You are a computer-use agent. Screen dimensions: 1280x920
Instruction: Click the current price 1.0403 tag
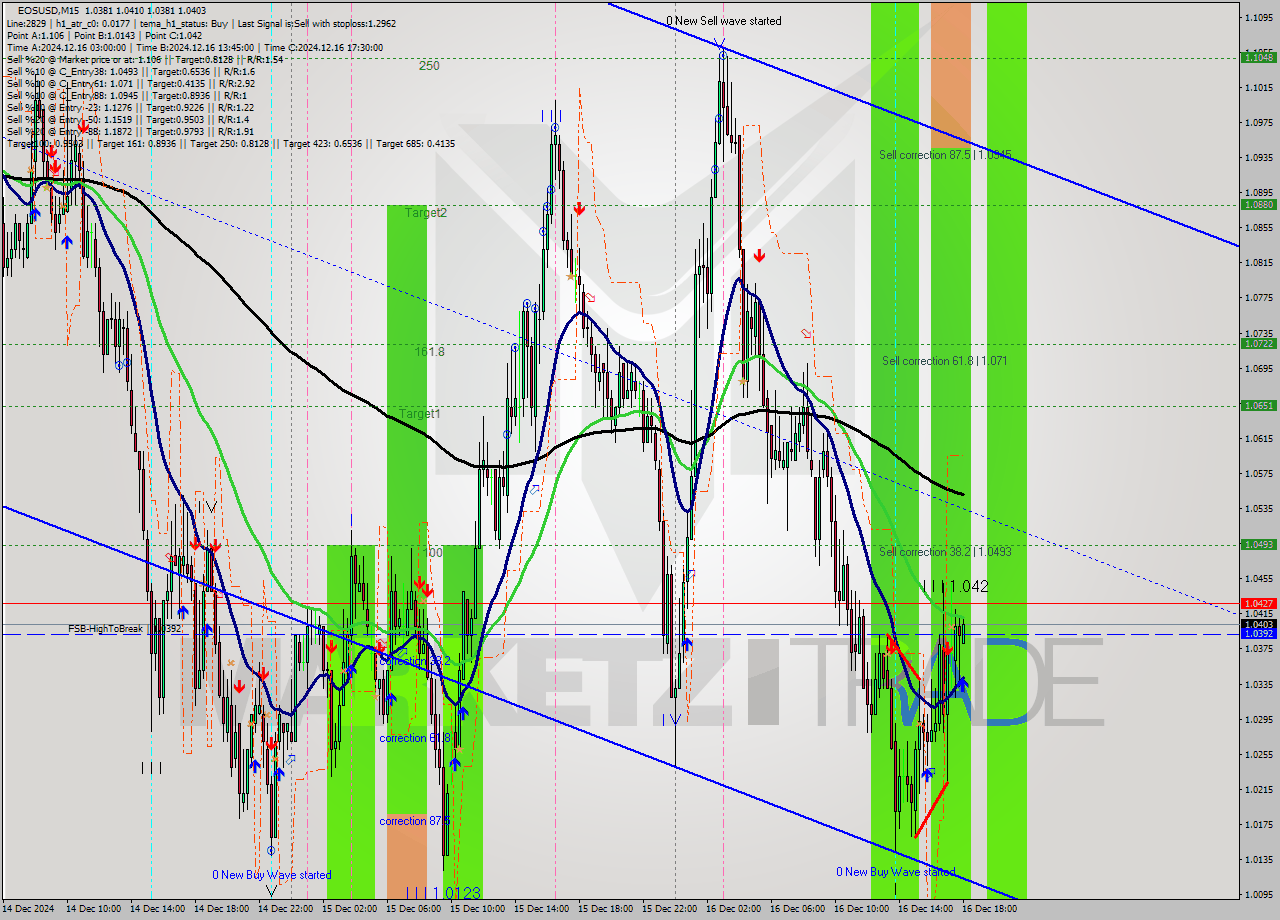[1258, 624]
